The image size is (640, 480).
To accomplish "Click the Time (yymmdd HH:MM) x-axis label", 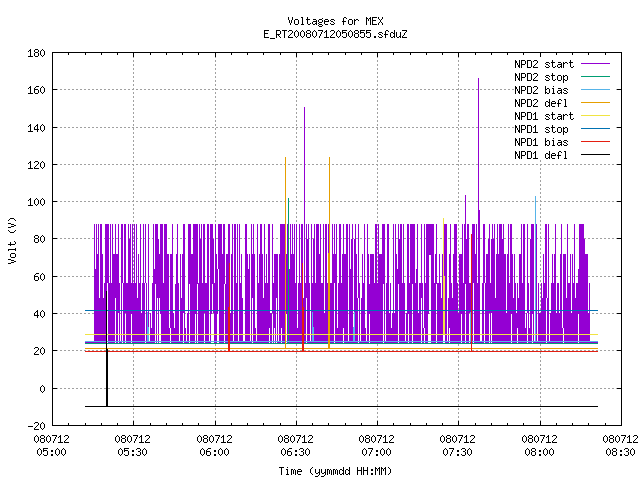I will coord(335,471).
